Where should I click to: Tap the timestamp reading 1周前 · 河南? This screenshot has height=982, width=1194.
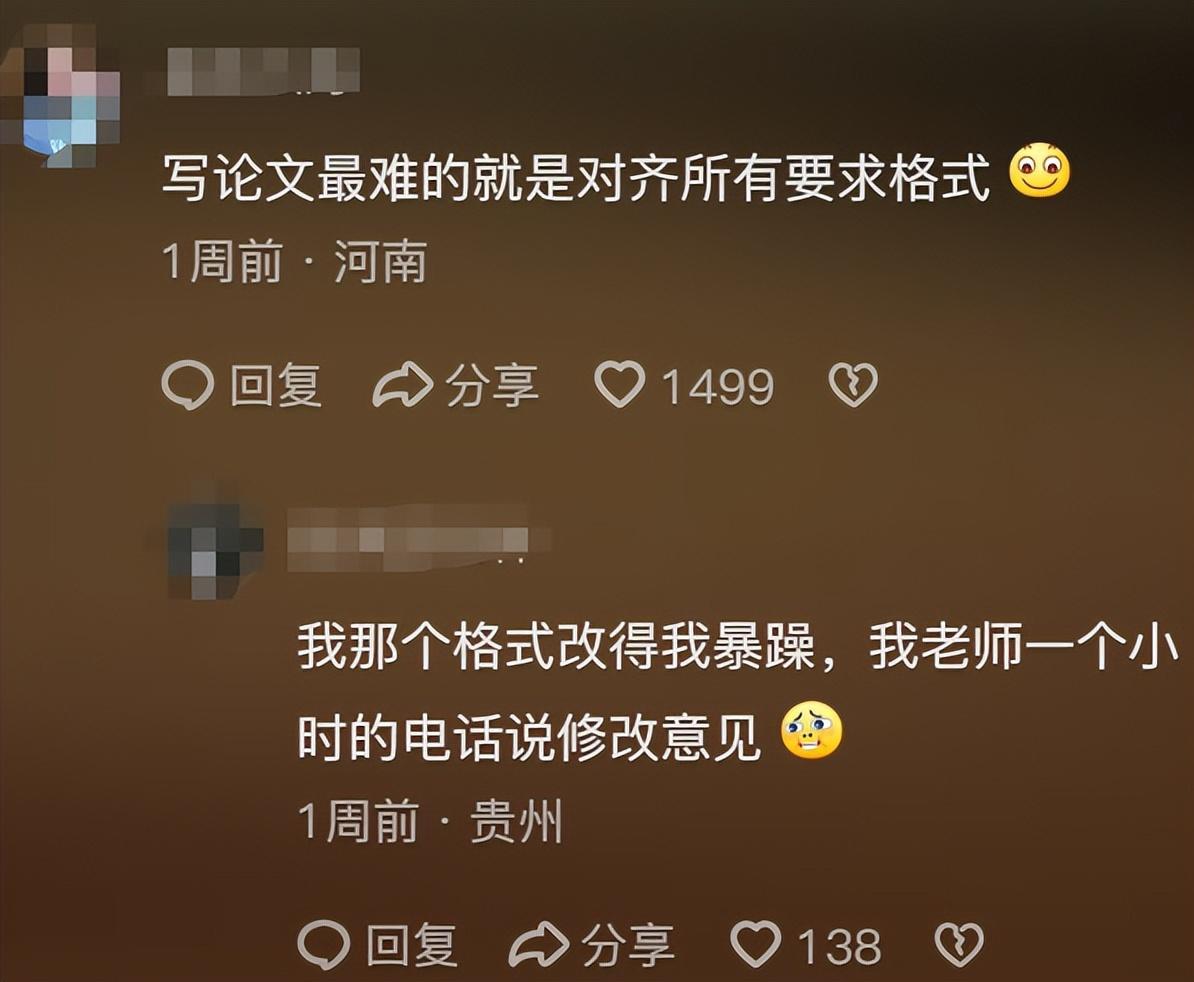point(294,262)
